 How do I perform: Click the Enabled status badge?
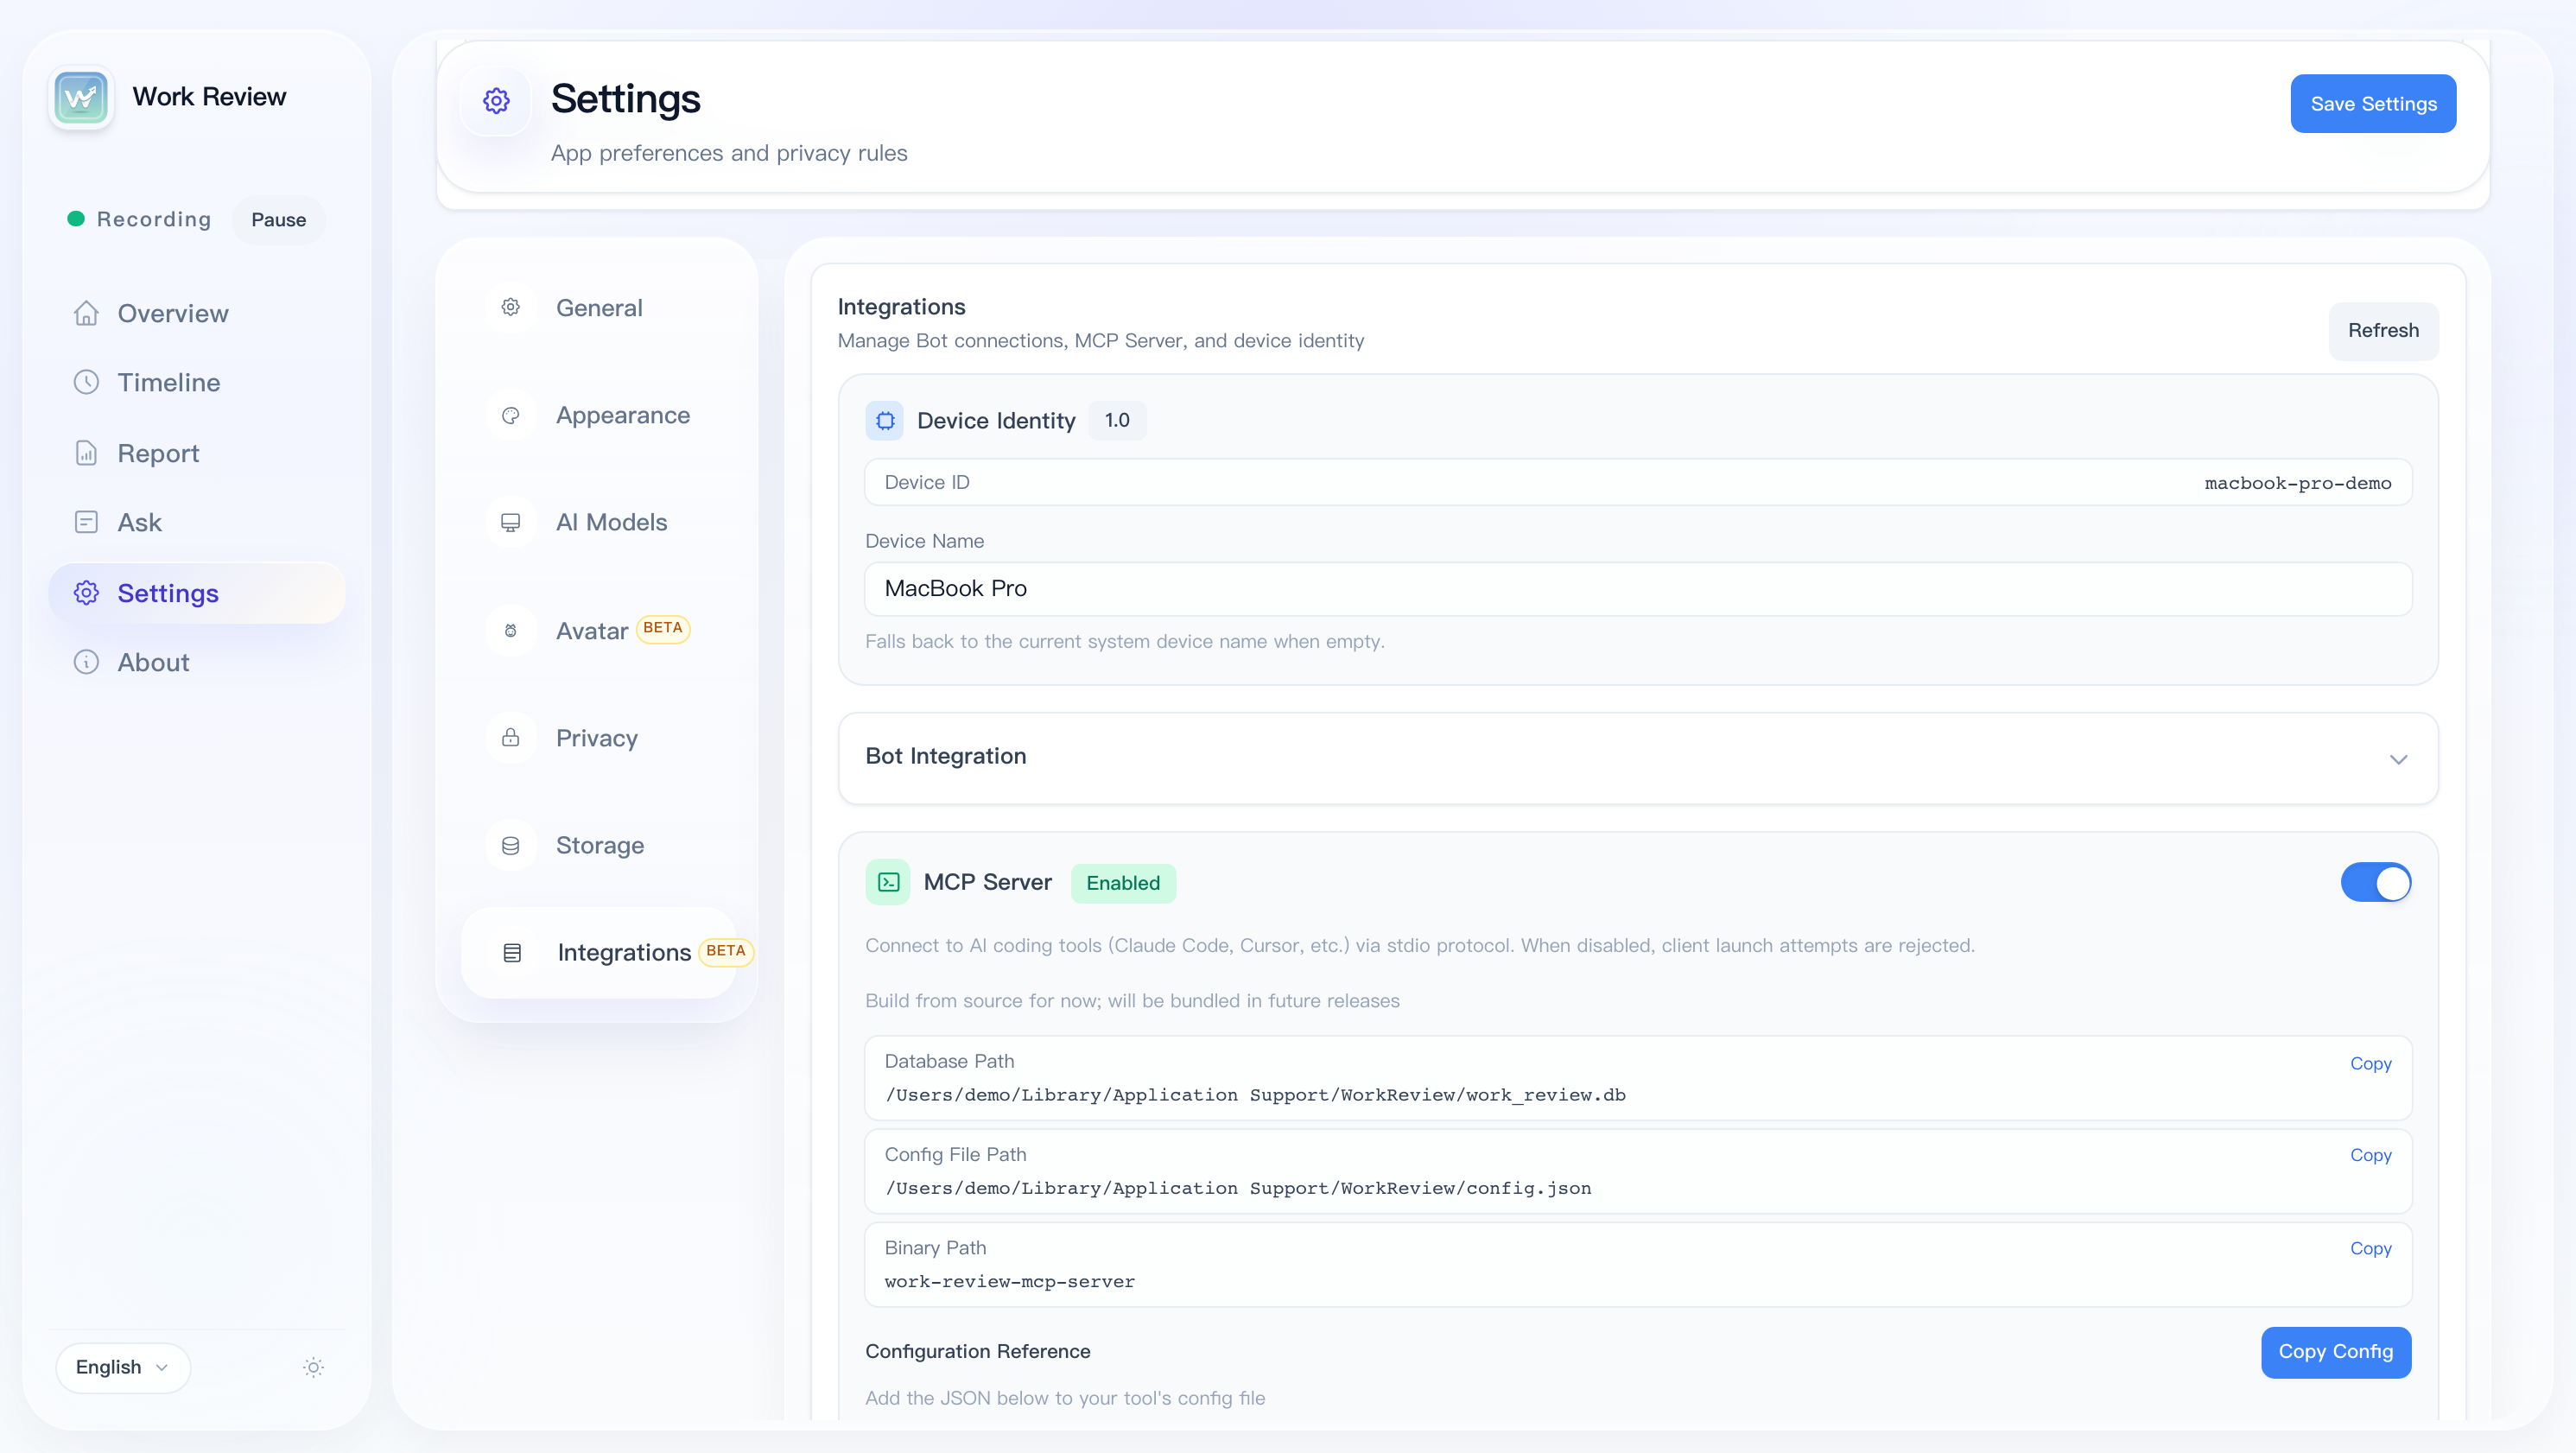tap(1123, 883)
